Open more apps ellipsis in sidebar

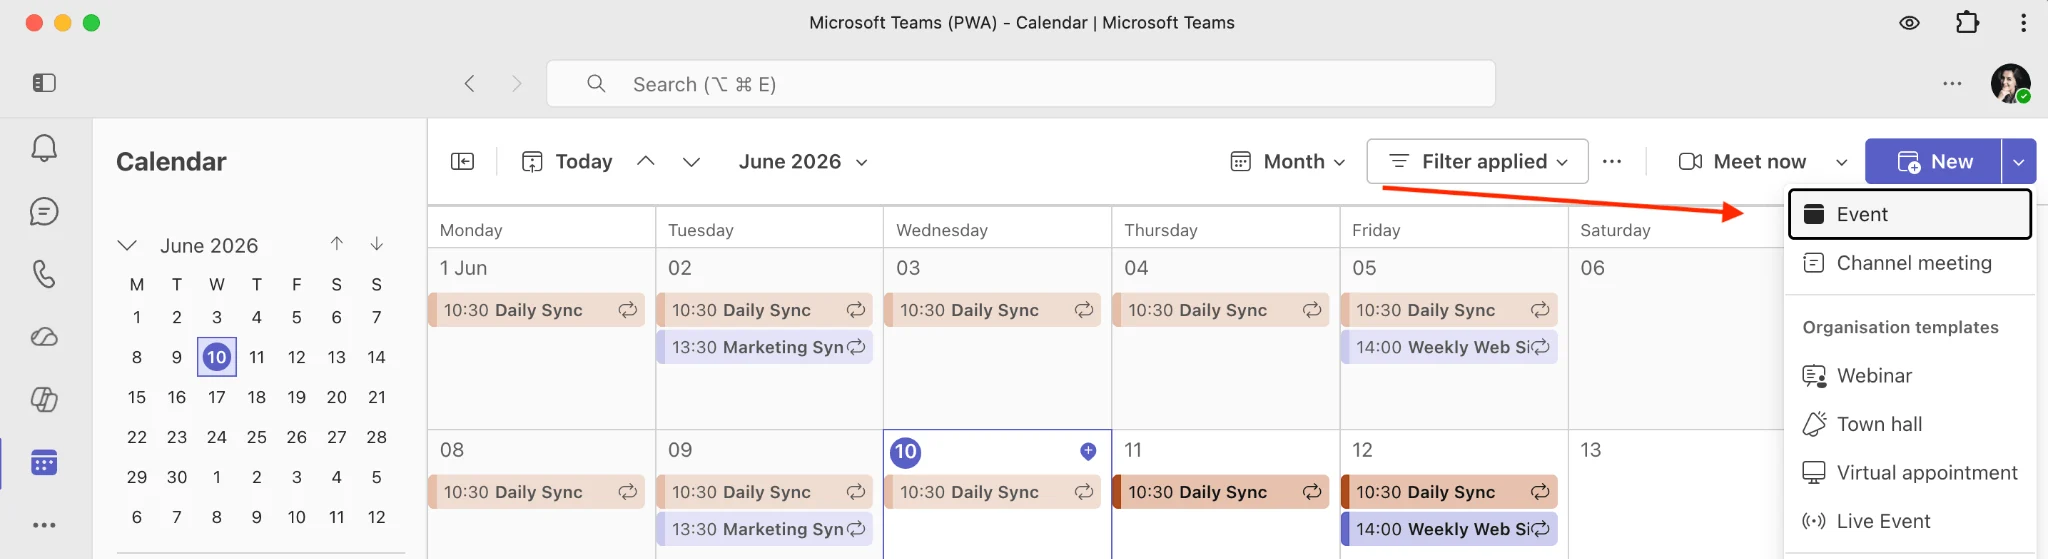coord(44,525)
